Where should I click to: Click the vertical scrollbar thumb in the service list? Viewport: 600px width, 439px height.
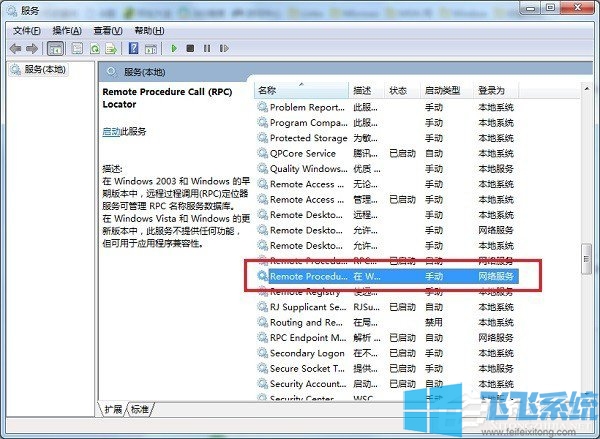click(588, 260)
